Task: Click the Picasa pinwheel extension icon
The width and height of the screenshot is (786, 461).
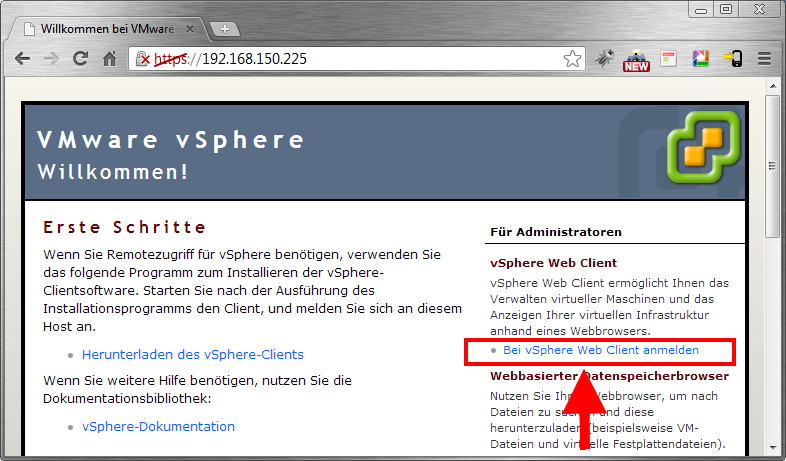Action: click(x=702, y=59)
